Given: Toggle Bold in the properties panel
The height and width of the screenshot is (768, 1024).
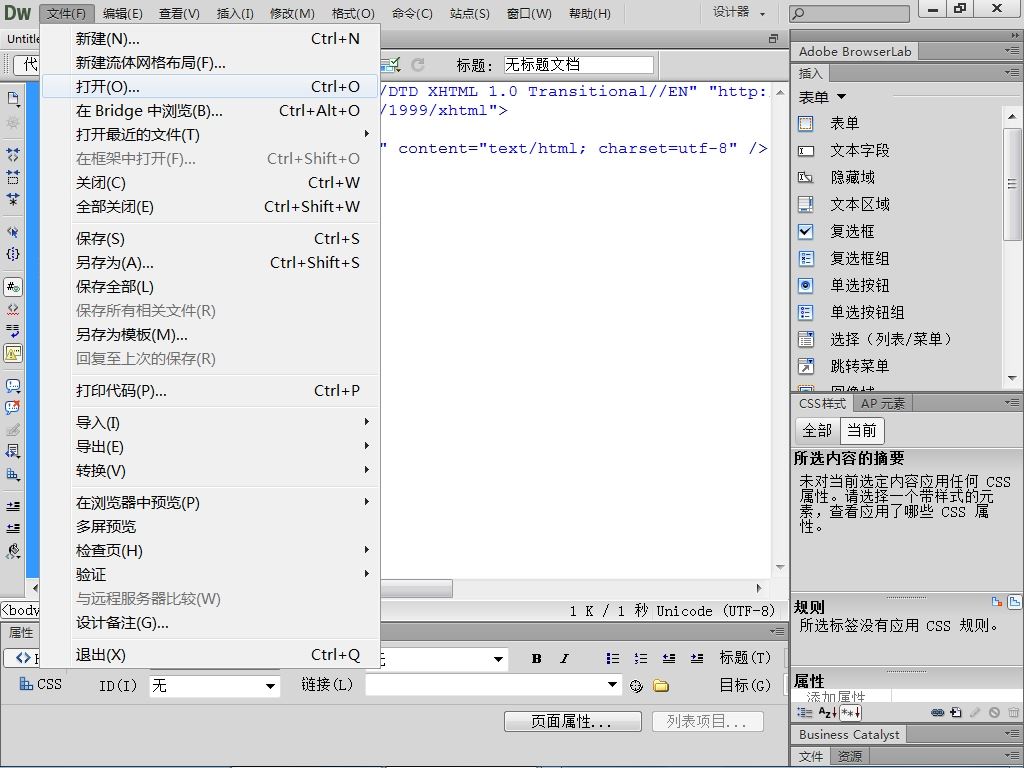Looking at the screenshot, I should tap(536, 658).
